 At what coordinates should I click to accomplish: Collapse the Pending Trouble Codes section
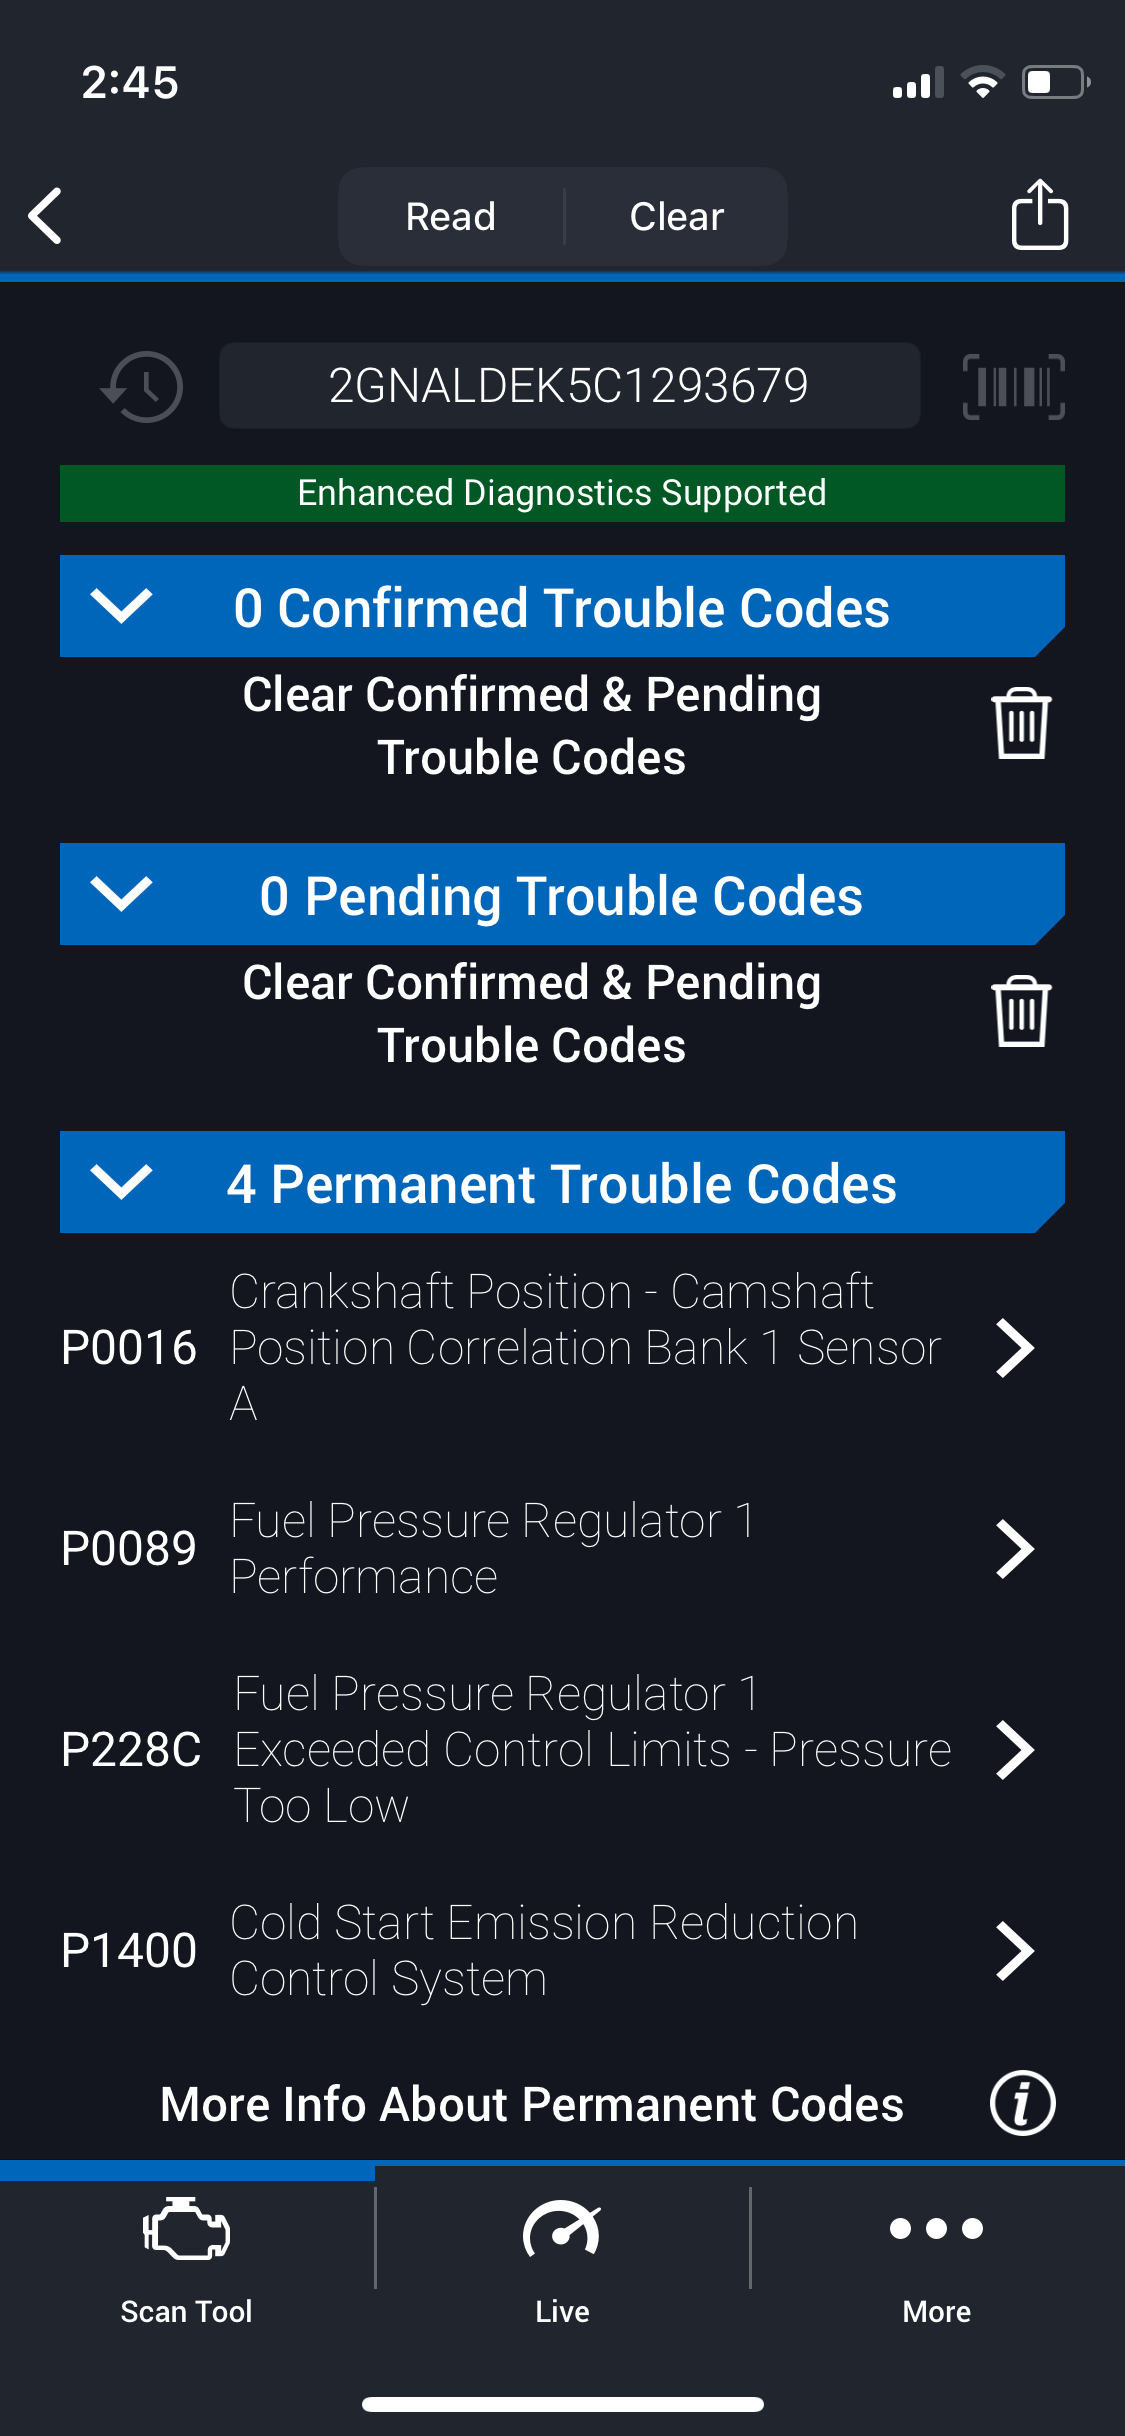pyautogui.click(x=121, y=894)
